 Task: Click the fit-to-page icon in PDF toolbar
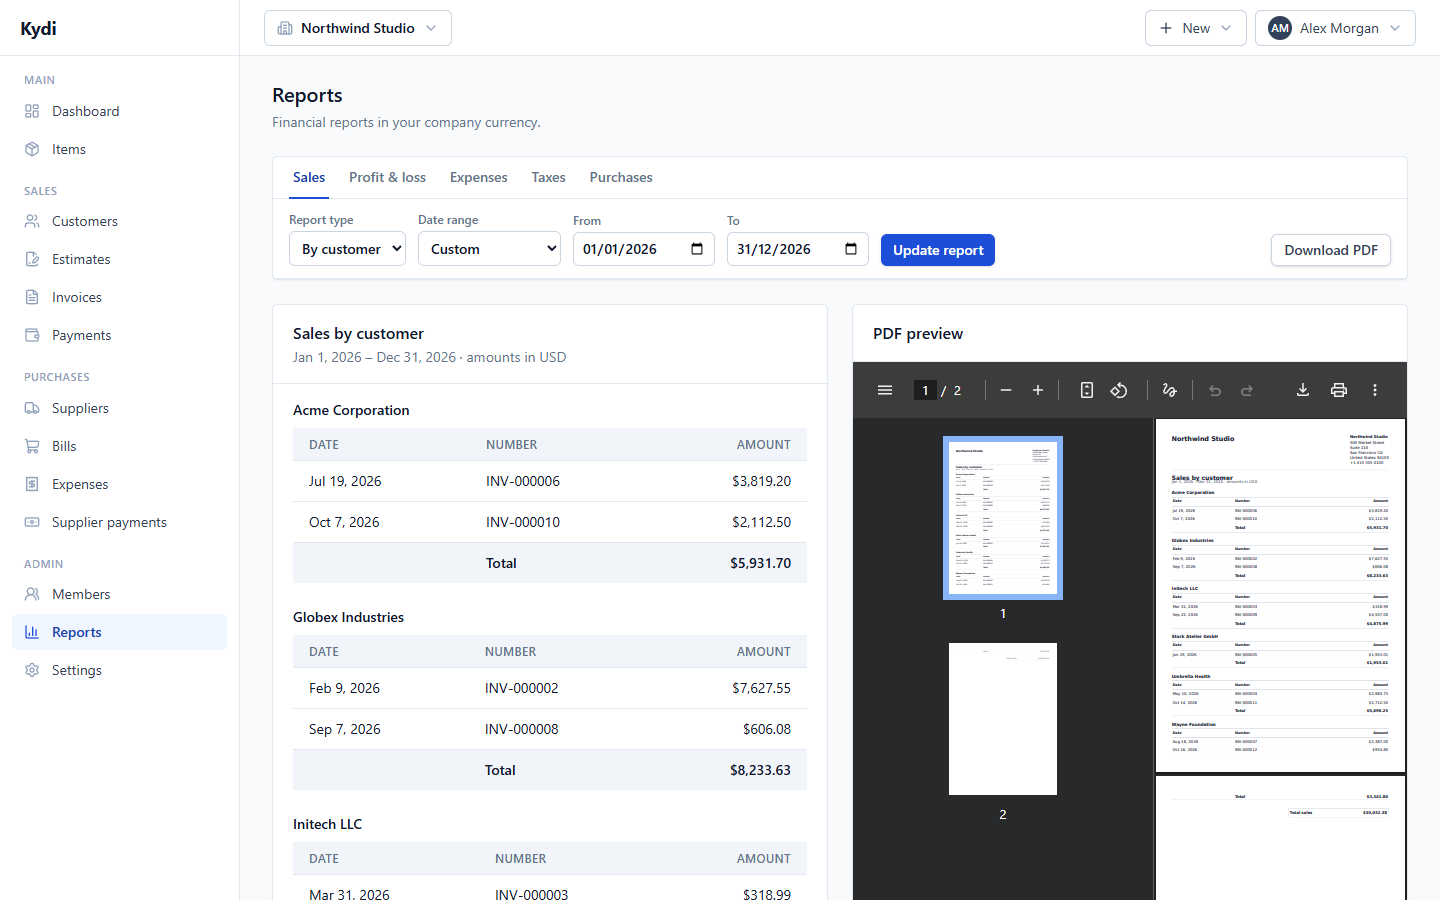[x=1087, y=390]
